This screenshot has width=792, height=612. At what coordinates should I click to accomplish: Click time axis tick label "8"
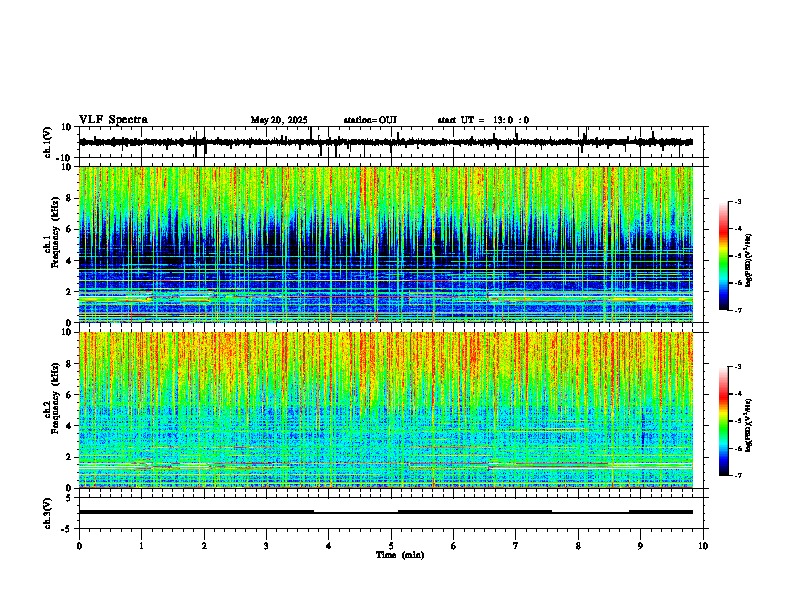tap(578, 546)
